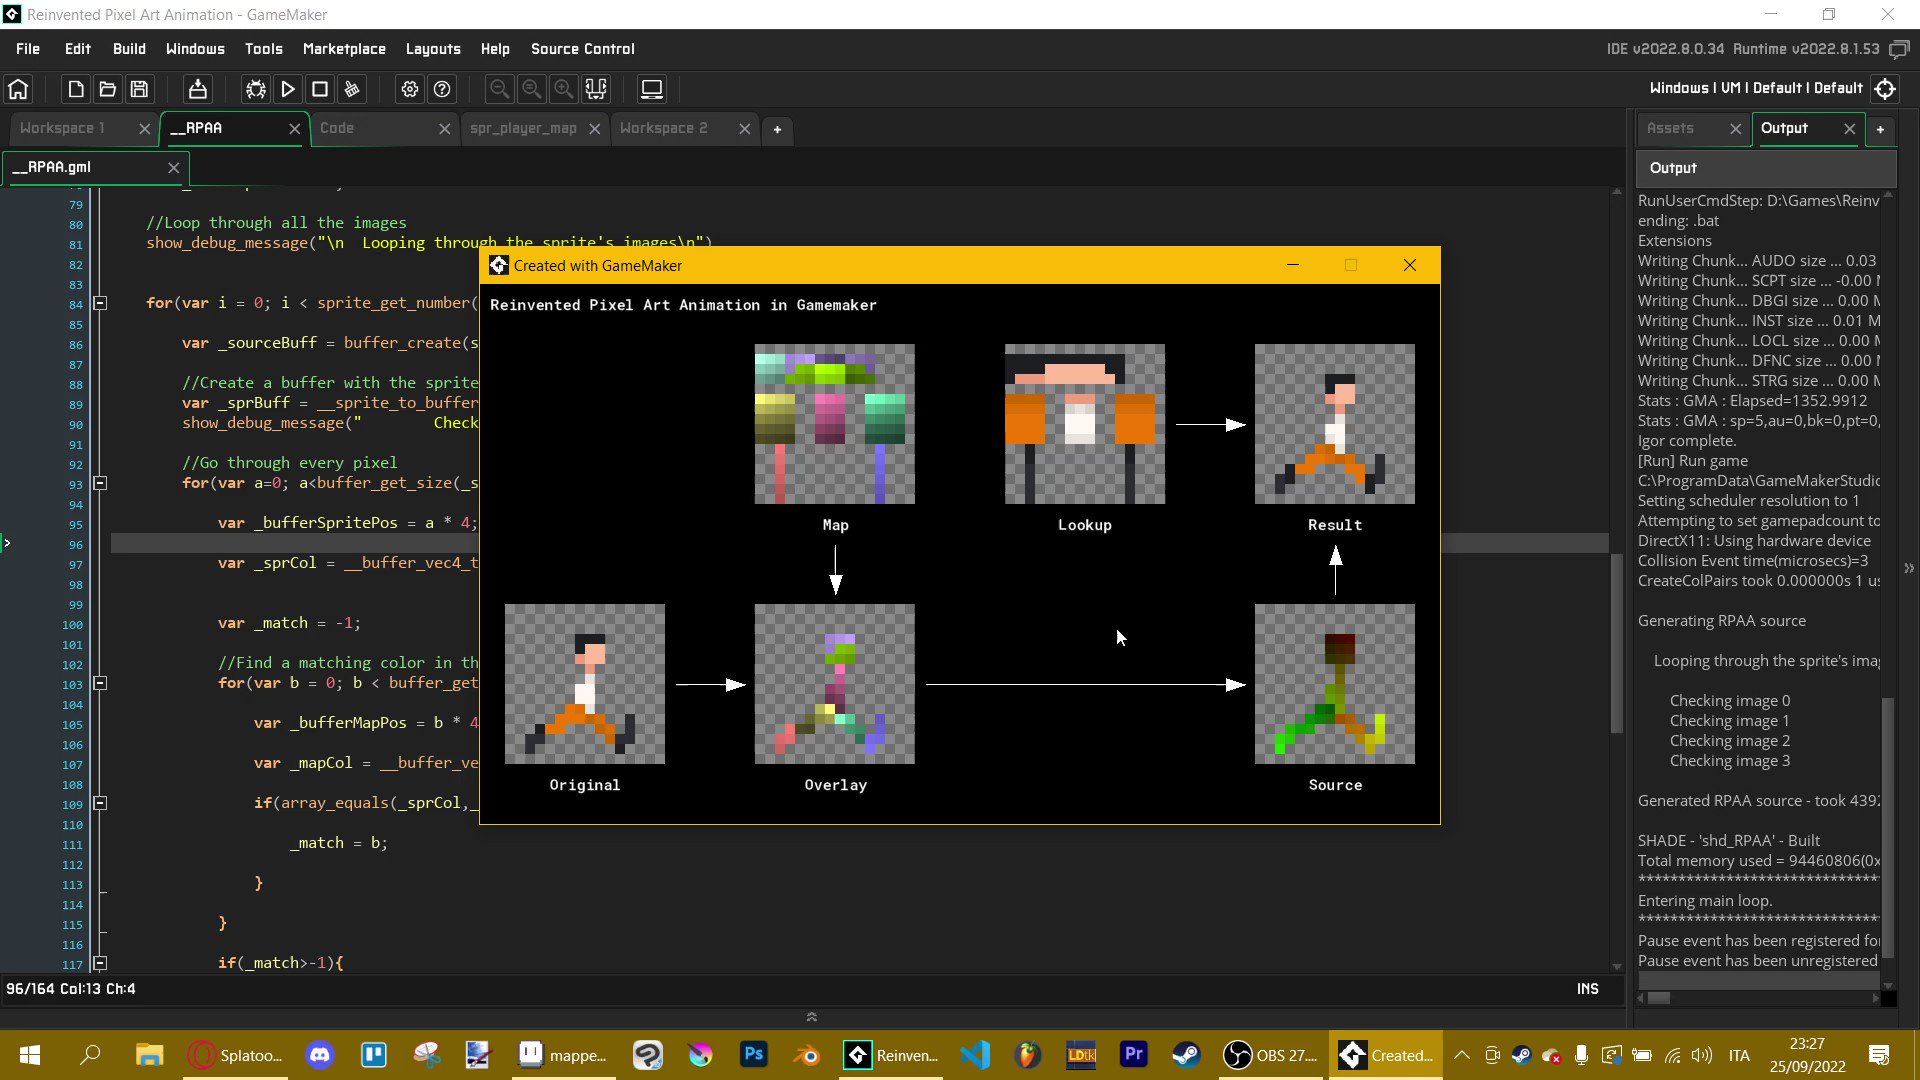Open the Edit menu
The width and height of the screenshot is (1920, 1080).
click(78, 49)
